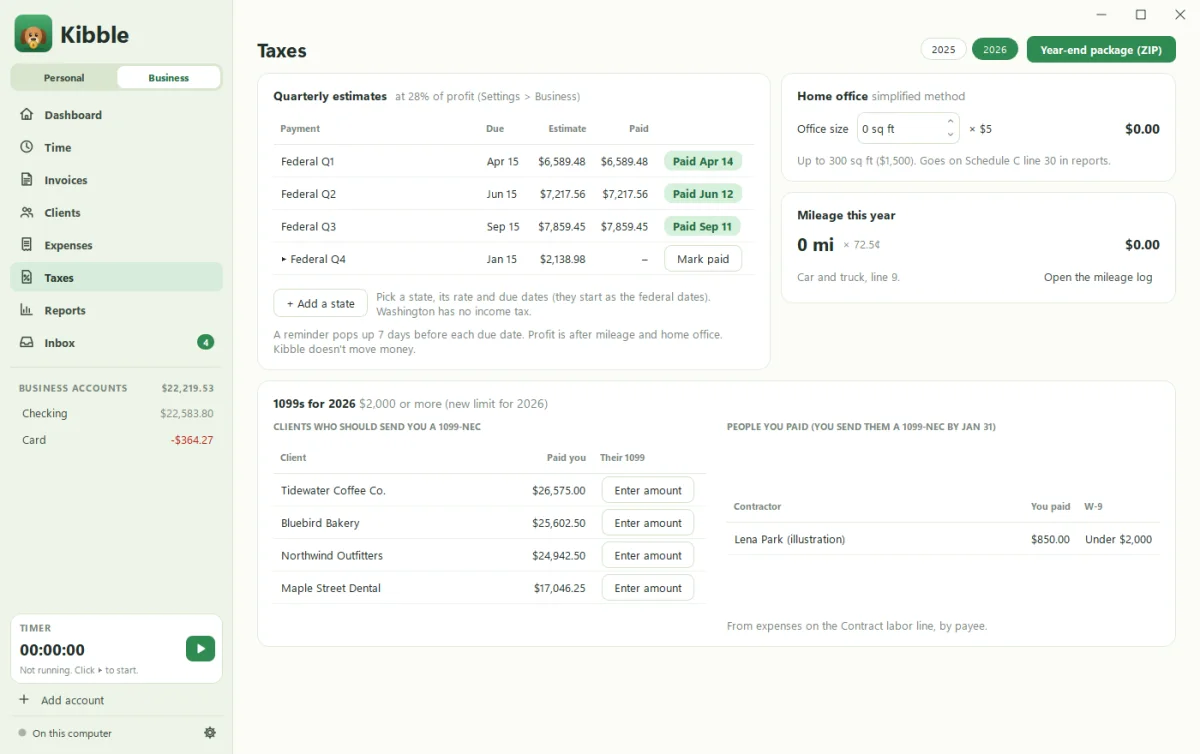Screen dimensions: 1200x754
Task: Switch to the Personal tab
Action: [64, 78]
